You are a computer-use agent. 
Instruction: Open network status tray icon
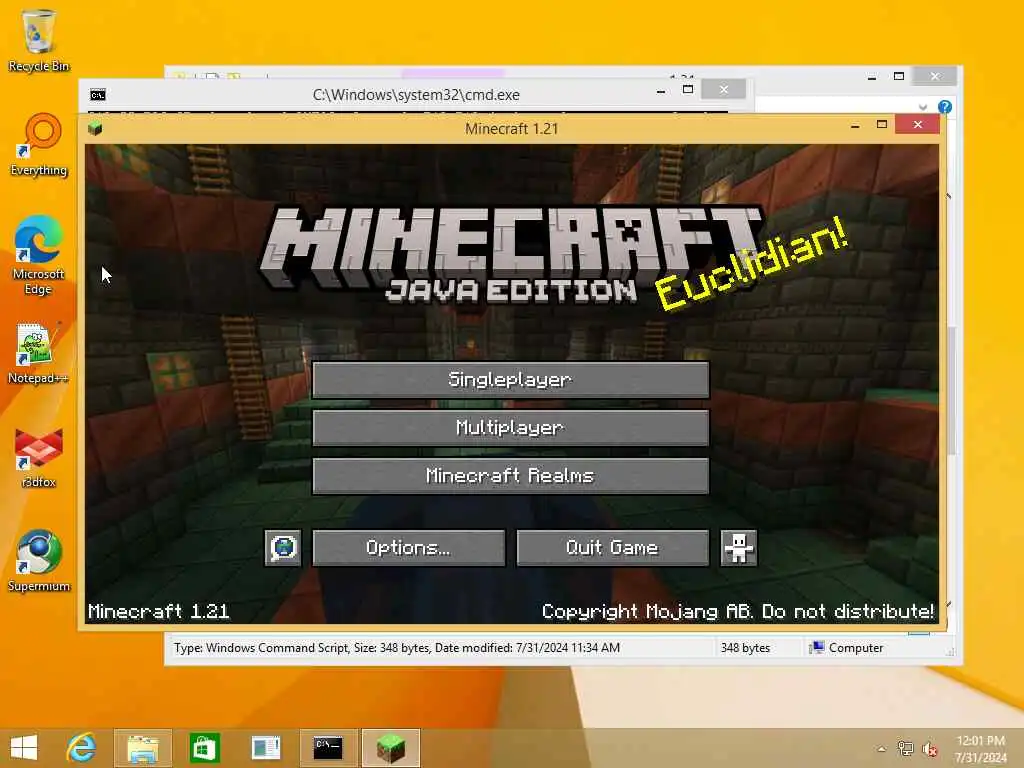coord(905,748)
